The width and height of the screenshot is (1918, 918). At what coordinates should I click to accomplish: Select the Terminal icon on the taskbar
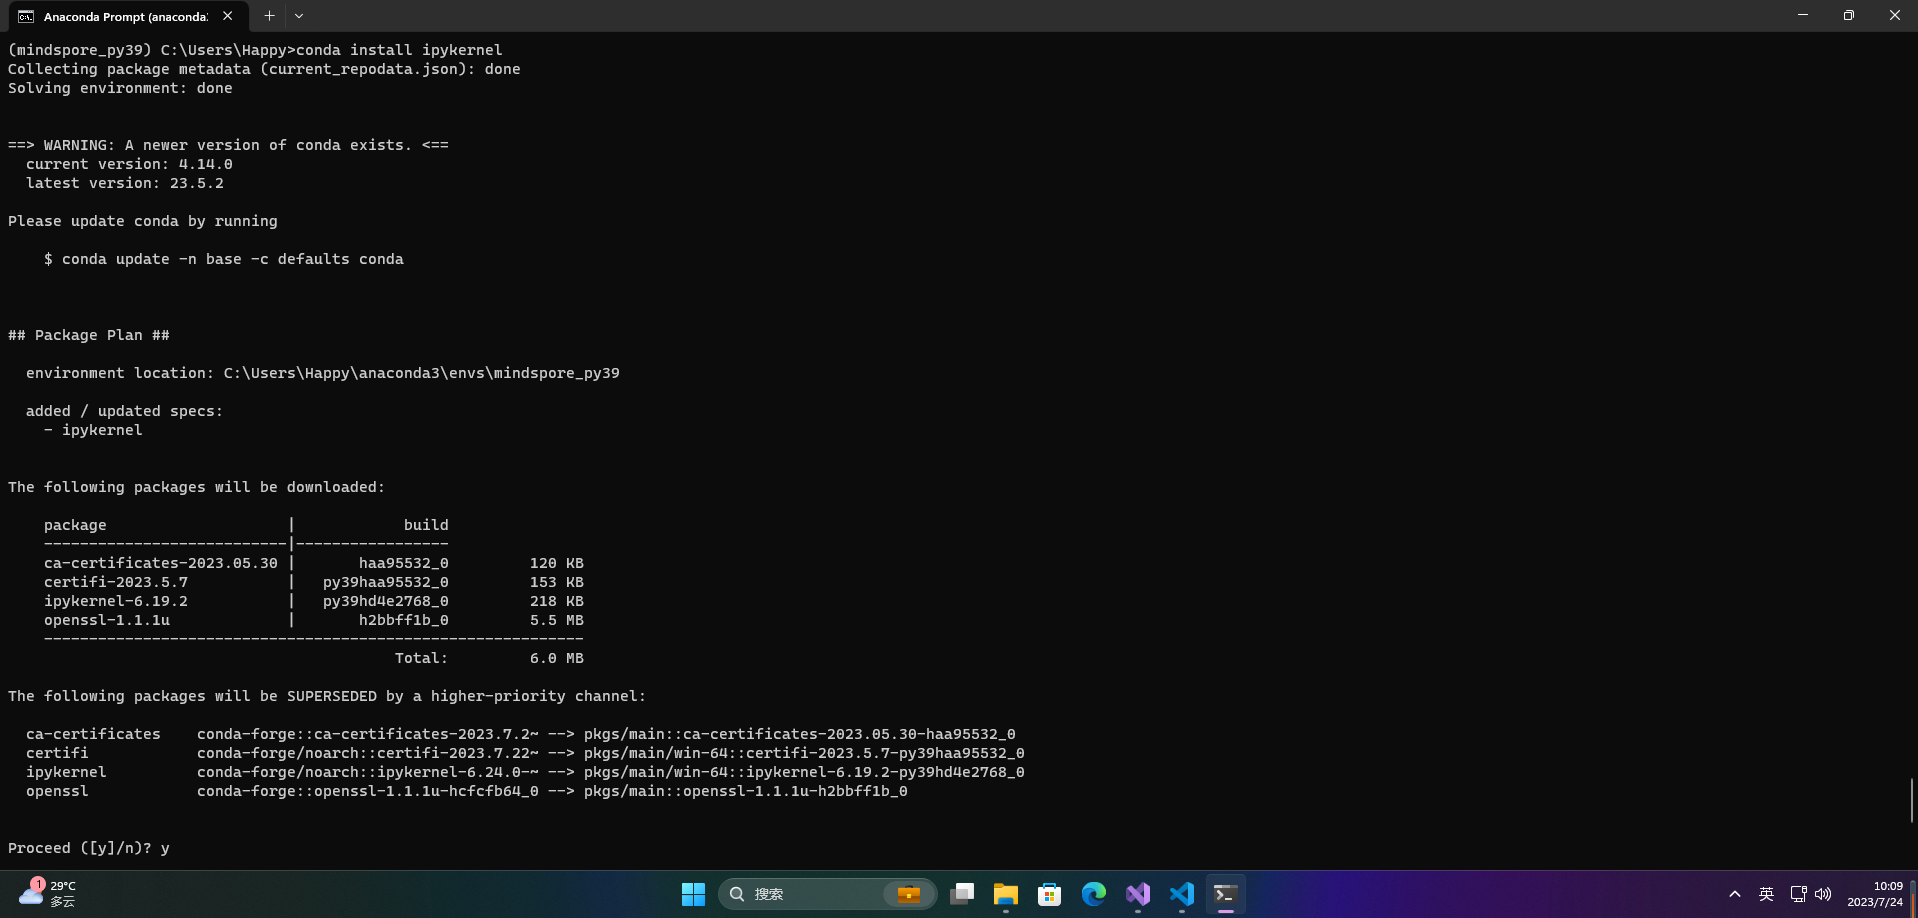pos(1226,894)
